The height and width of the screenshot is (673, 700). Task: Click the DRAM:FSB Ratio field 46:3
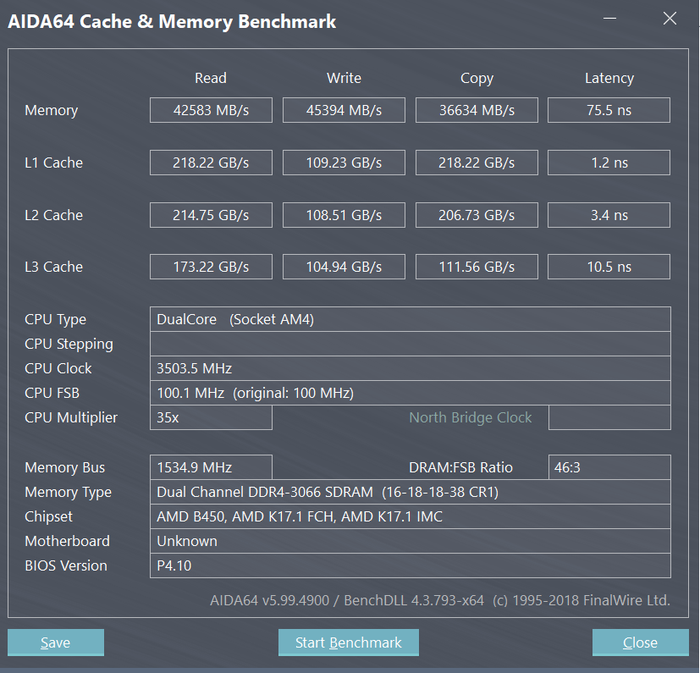[x=609, y=467]
